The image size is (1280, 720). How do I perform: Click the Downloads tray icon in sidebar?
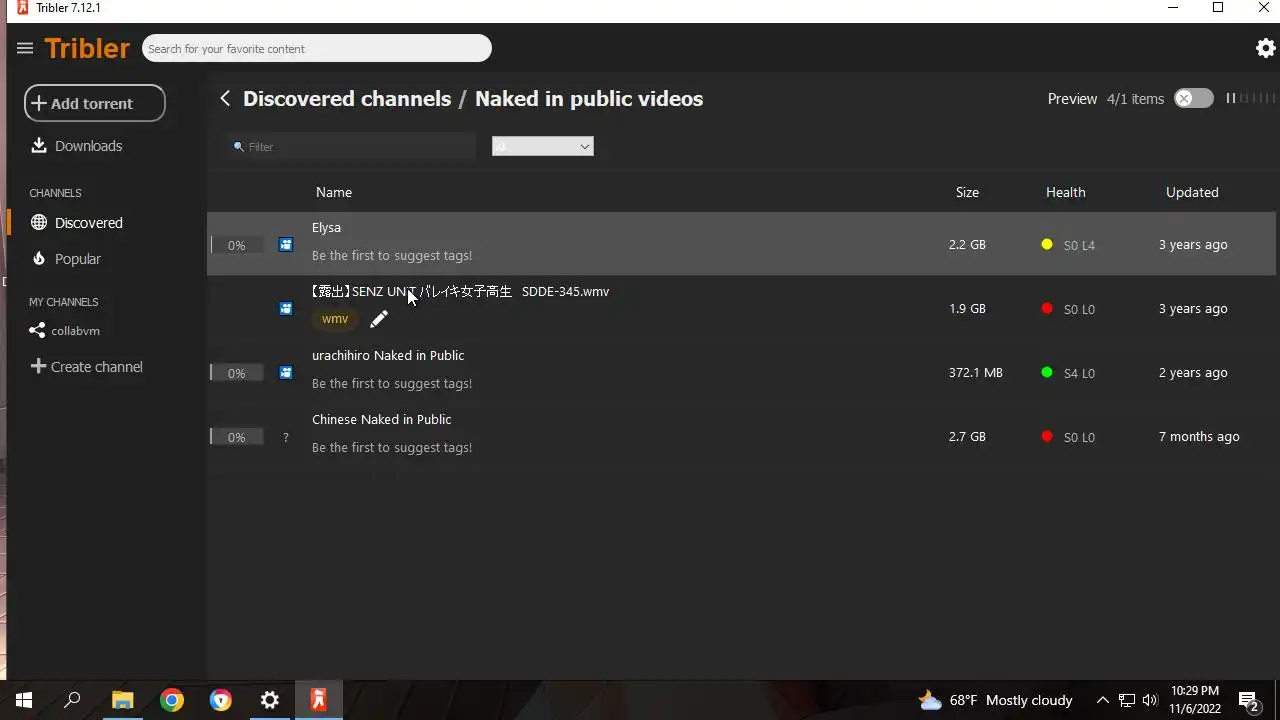(39, 145)
